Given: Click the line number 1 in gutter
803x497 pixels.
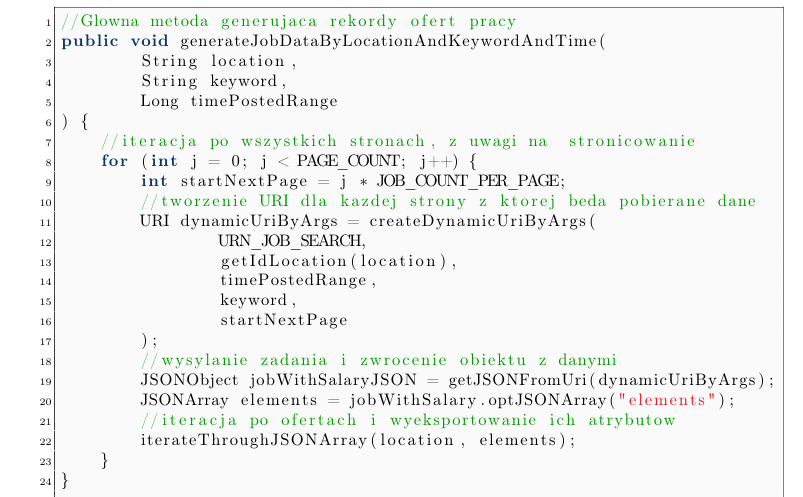Looking at the screenshot, I should click(x=48, y=23).
